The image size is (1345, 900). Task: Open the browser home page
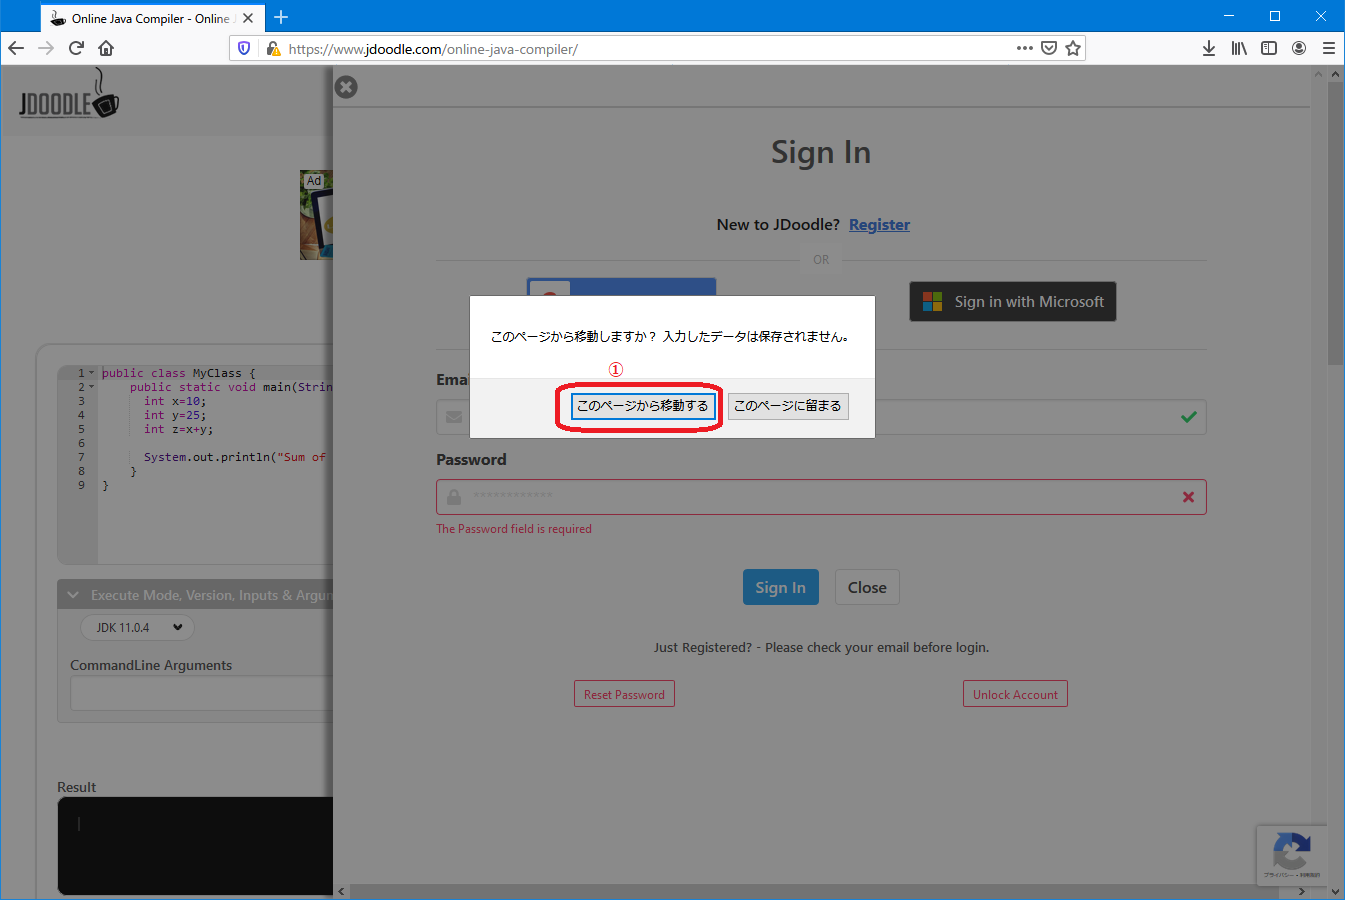[106, 48]
